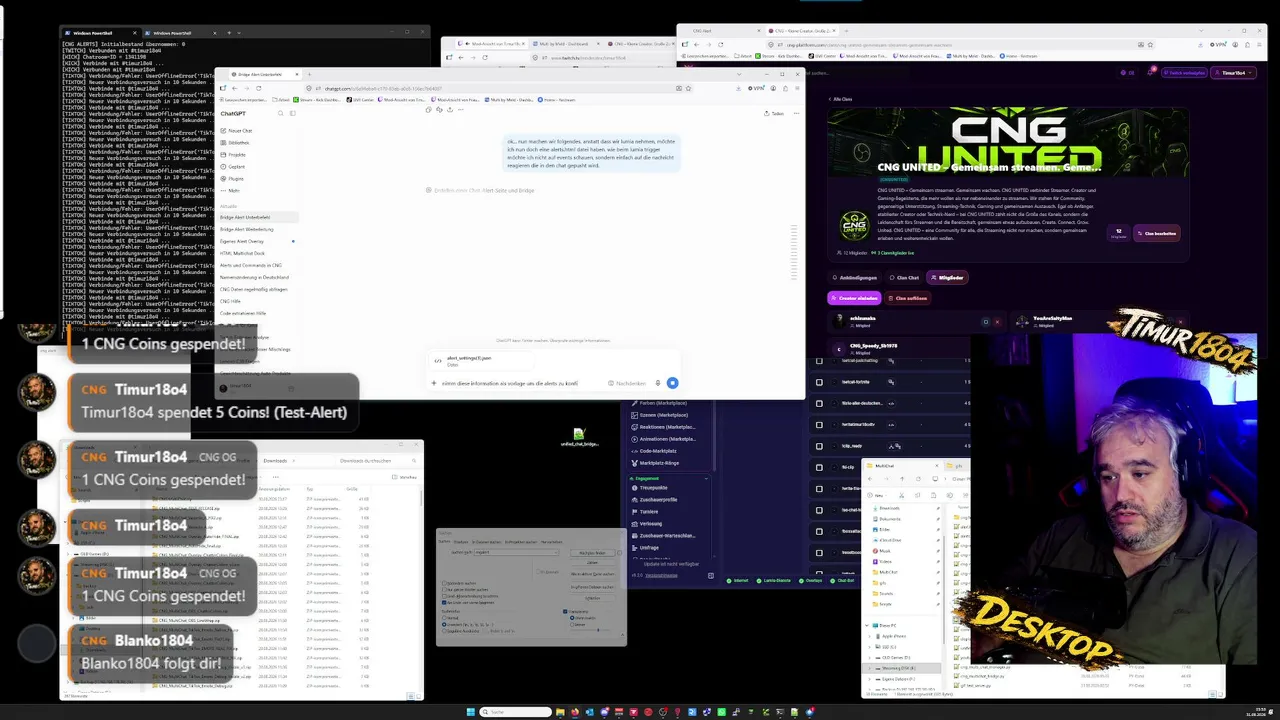The height and width of the screenshot is (720, 1280).
Task: Open the ChatGPT chat search icon
Action: click(280, 113)
